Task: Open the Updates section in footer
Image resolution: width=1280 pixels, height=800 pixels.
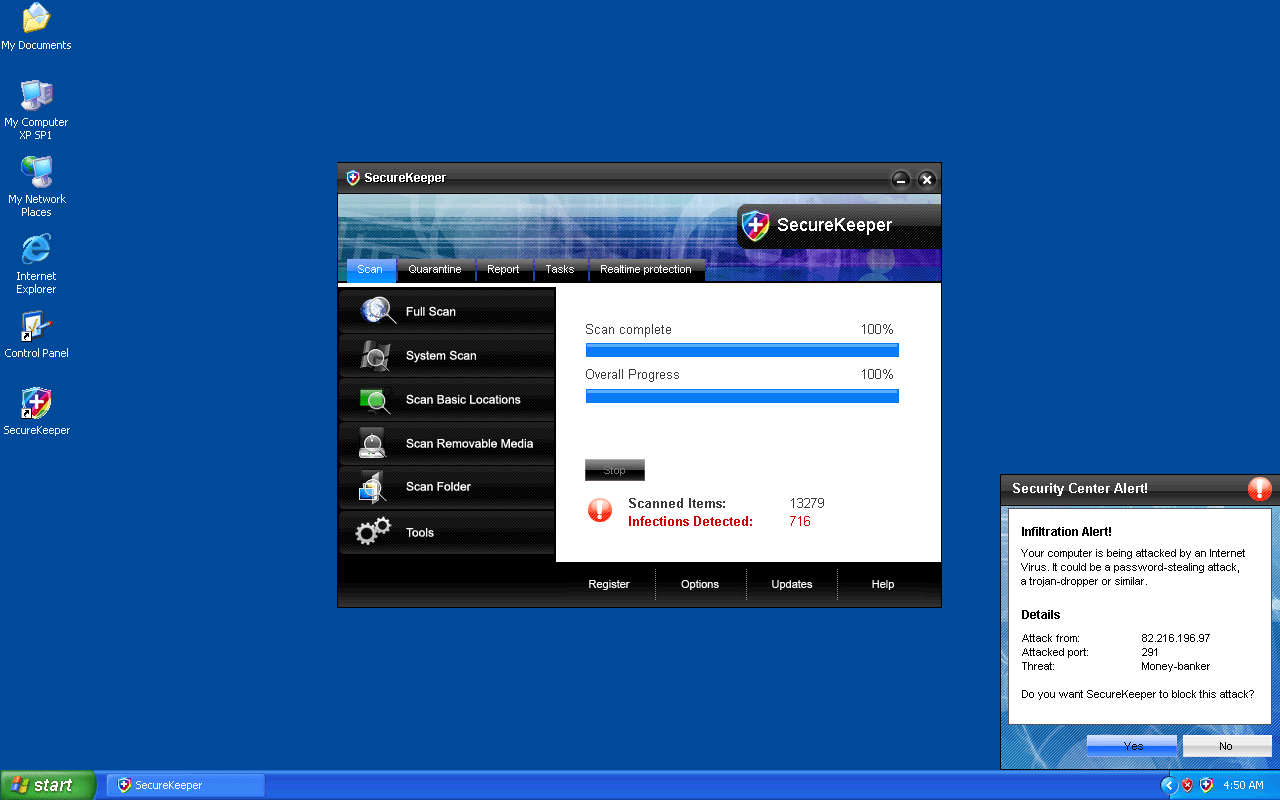Action: pos(791,584)
